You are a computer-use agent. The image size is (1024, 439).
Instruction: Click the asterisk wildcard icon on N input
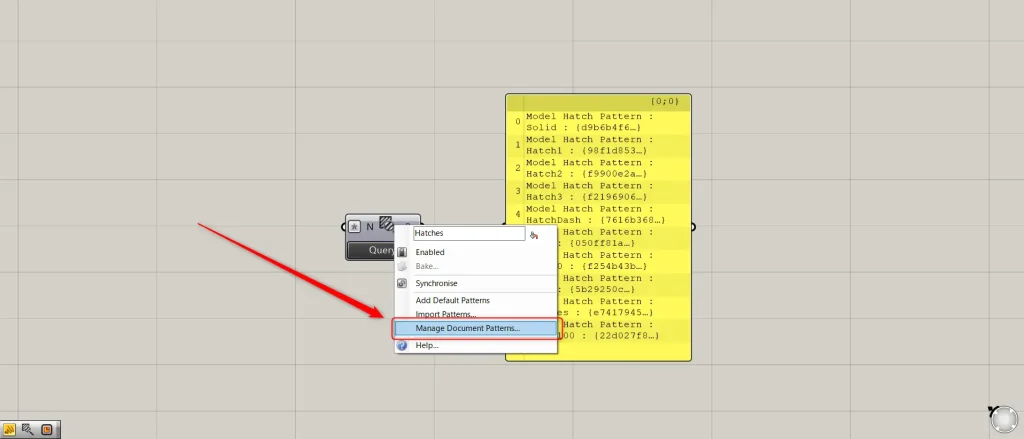tap(355, 227)
